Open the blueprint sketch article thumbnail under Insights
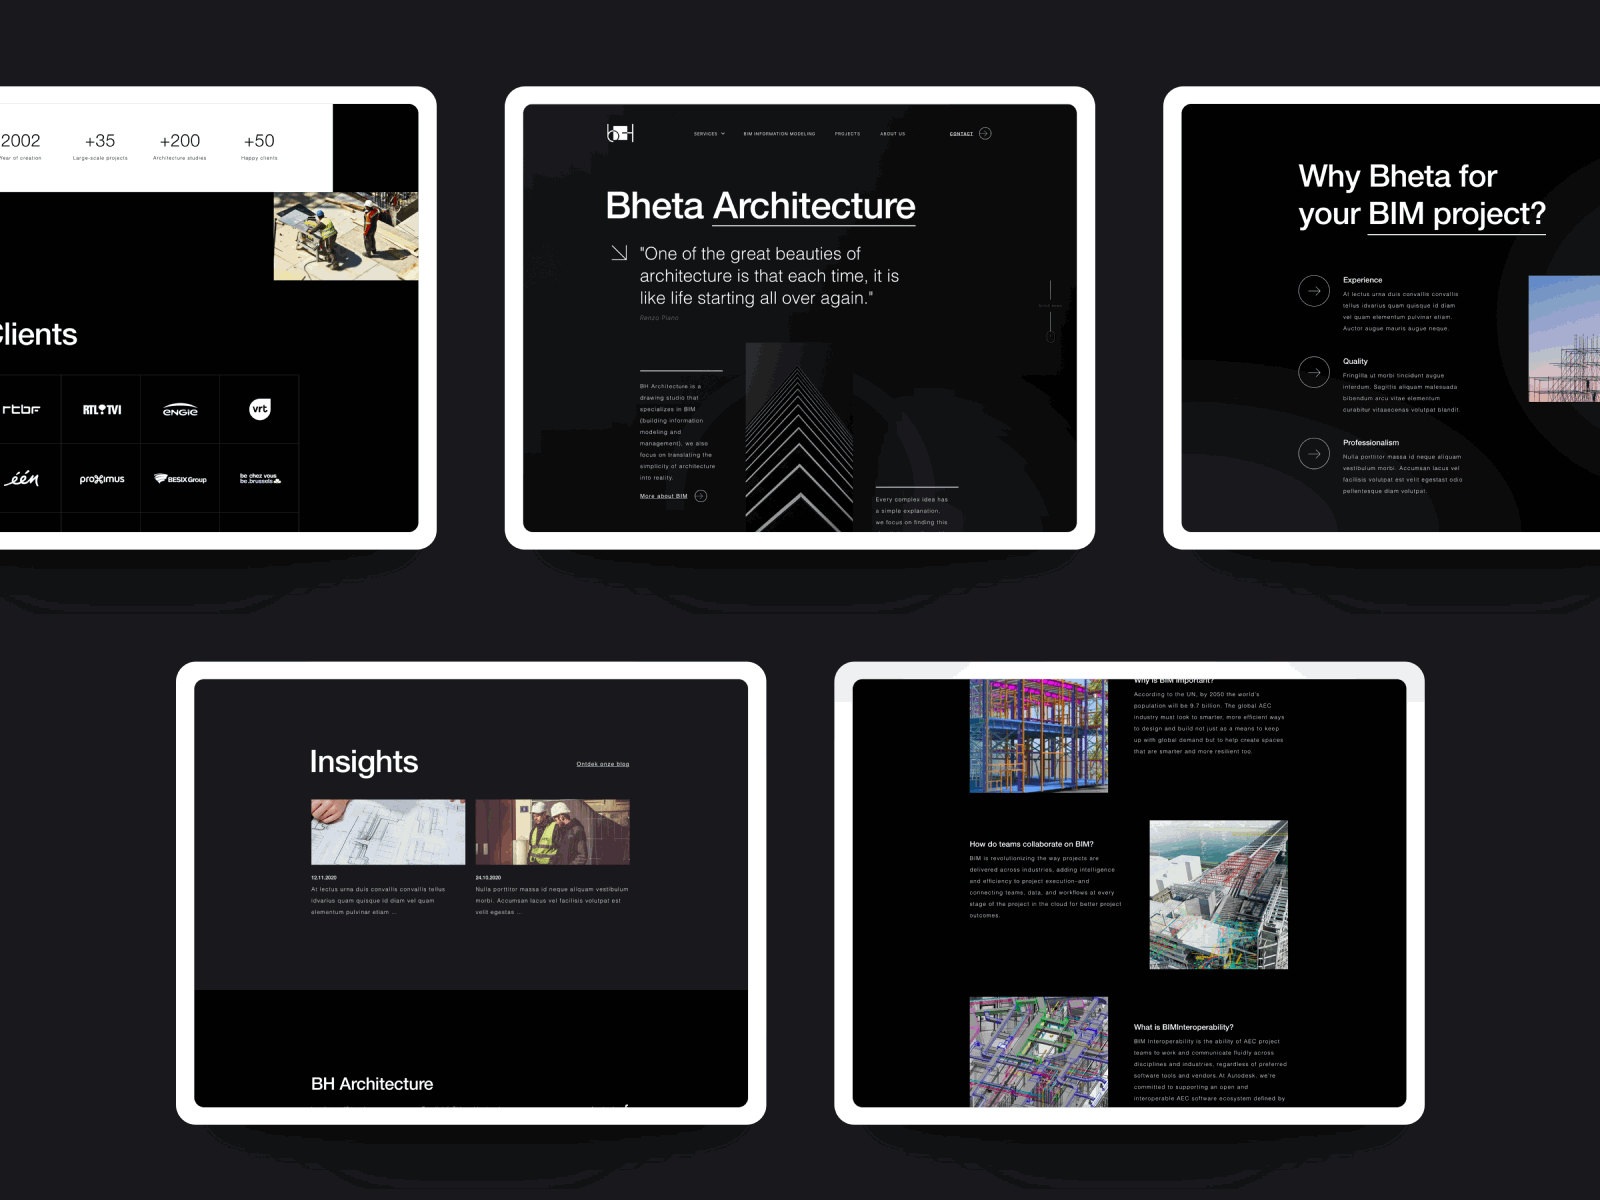The image size is (1600, 1200). point(387,830)
